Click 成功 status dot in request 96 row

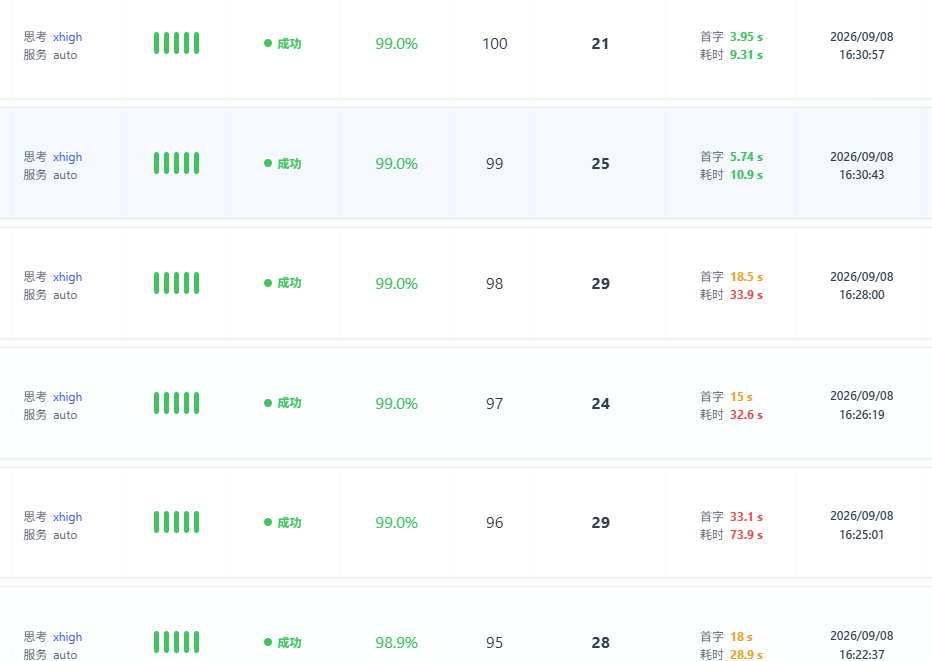click(x=268, y=522)
